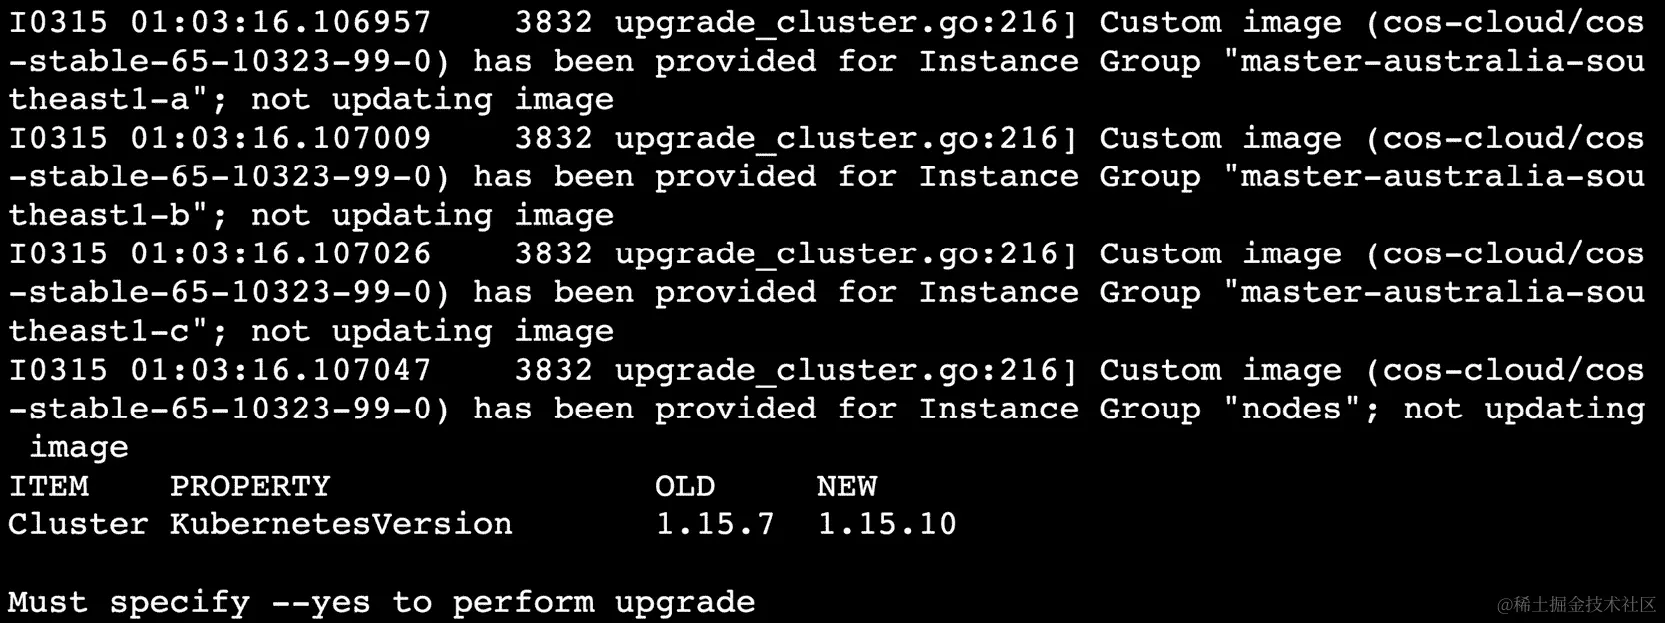
Task: Click the Cluster item text
Action: tap(79, 524)
